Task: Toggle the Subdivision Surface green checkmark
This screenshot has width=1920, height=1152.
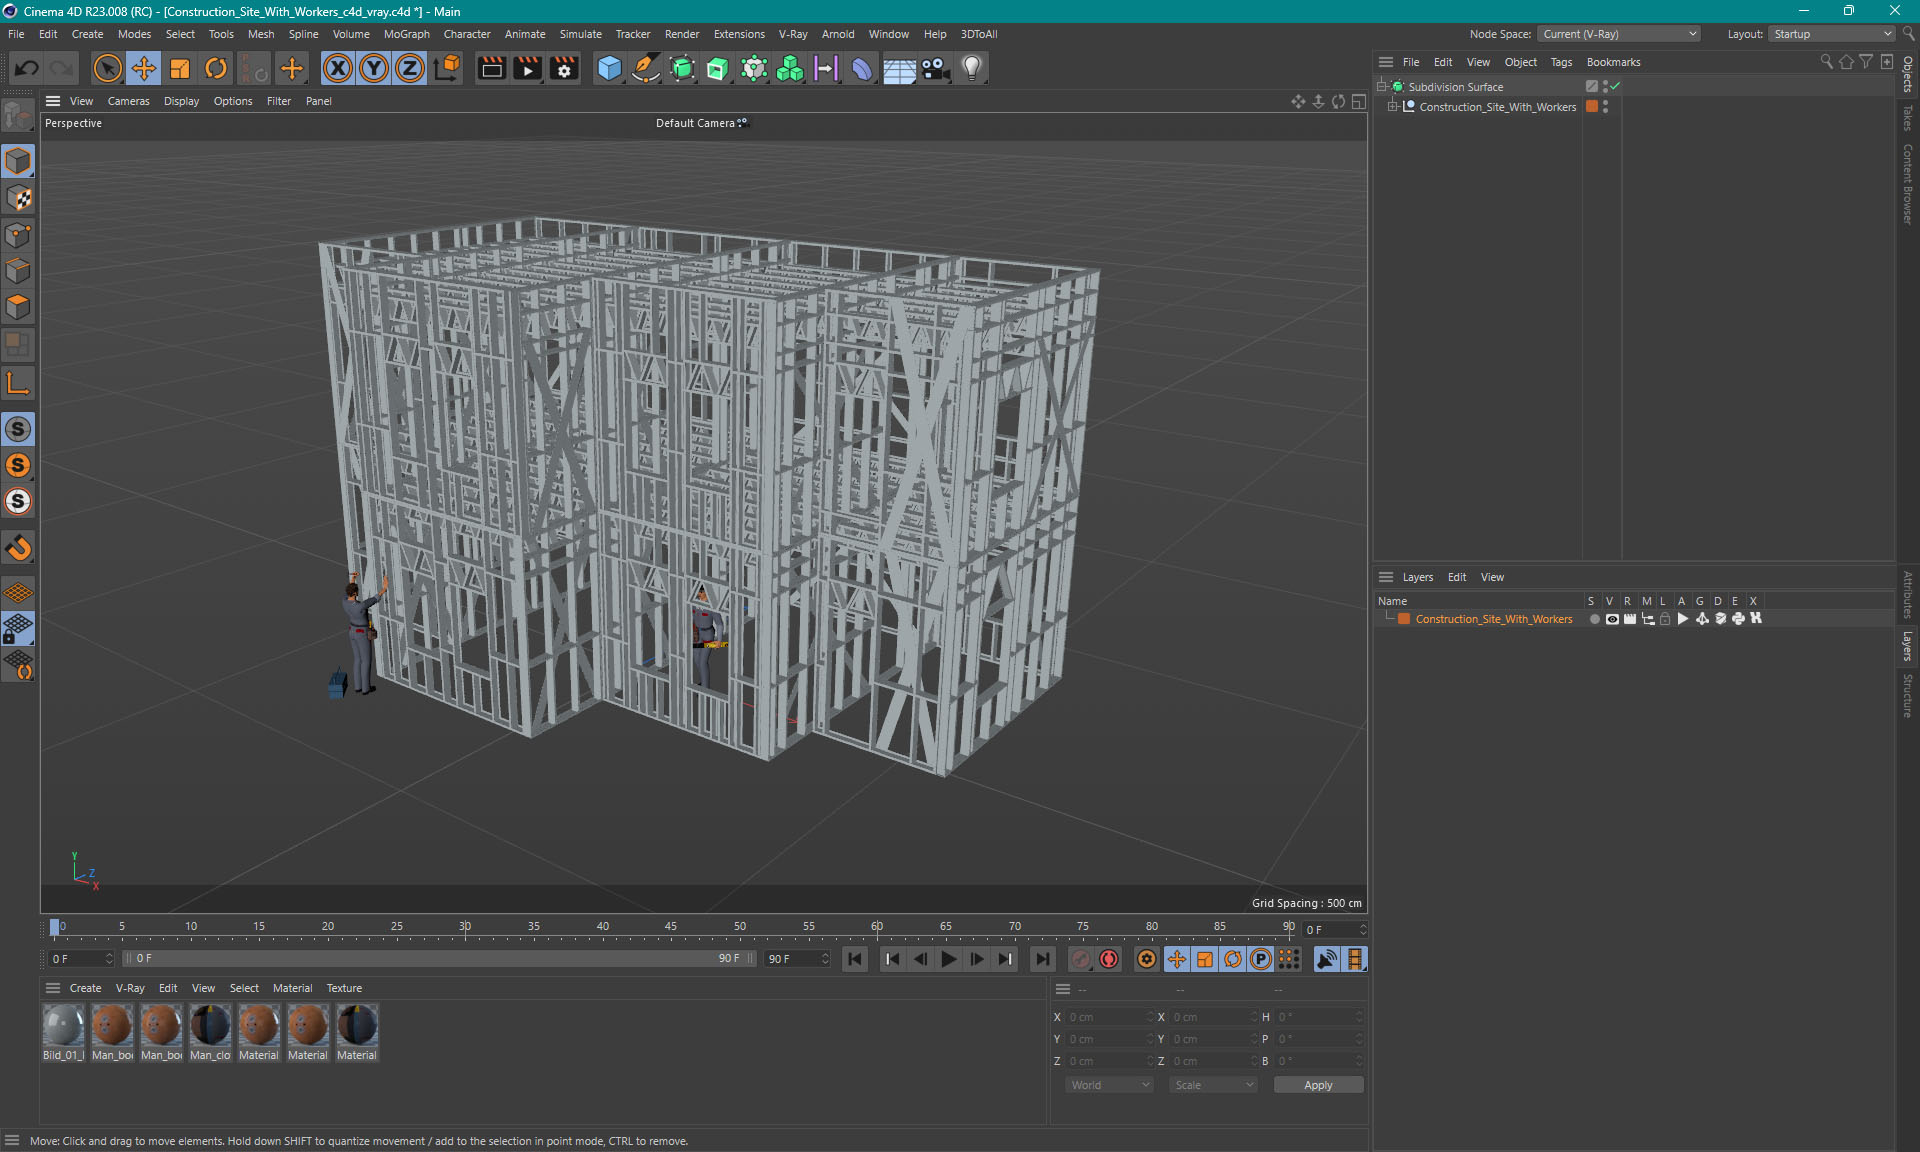Action: (x=1616, y=86)
